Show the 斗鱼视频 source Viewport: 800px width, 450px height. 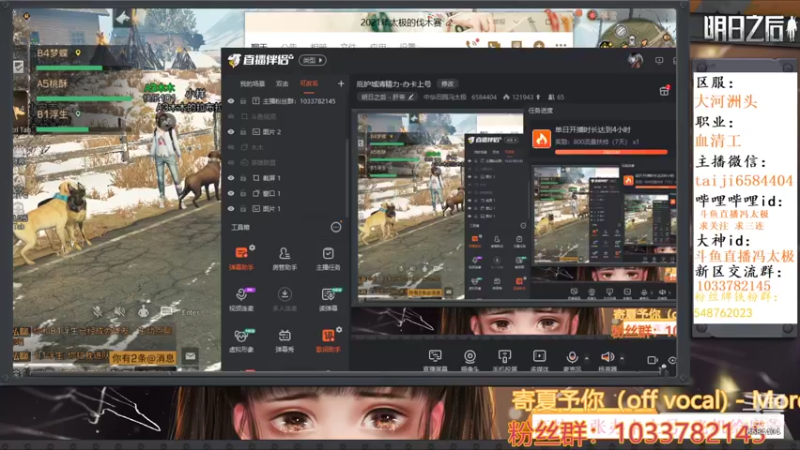(231, 116)
